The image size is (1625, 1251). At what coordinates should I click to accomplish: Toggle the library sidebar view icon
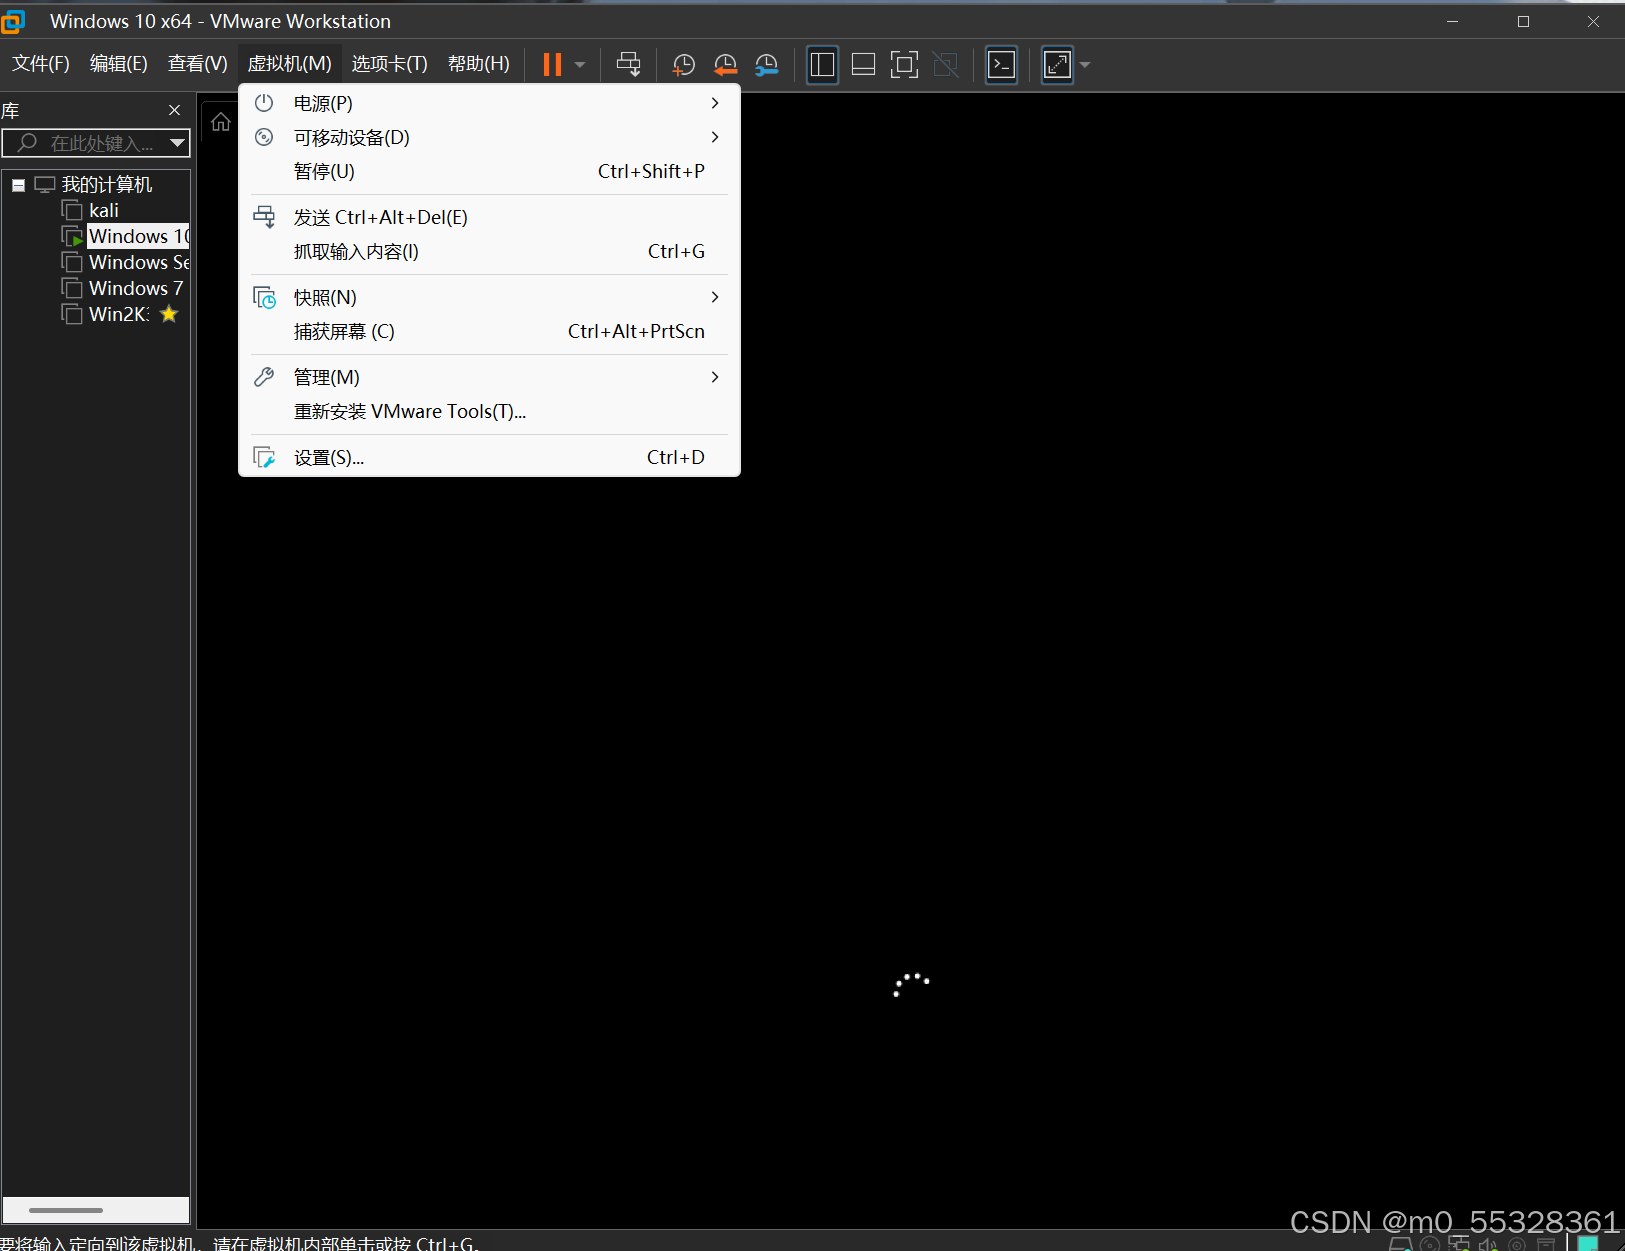(x=822, y=65)
